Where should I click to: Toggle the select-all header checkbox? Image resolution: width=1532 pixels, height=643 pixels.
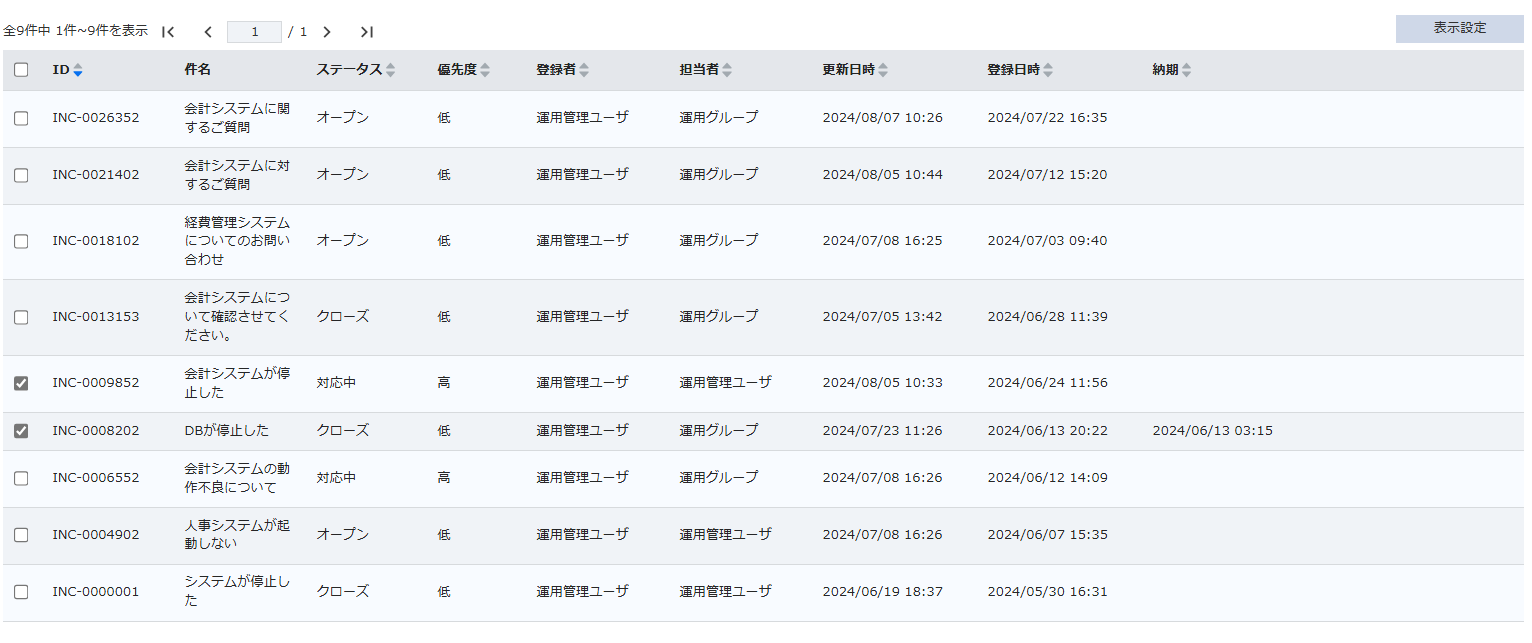21,70
